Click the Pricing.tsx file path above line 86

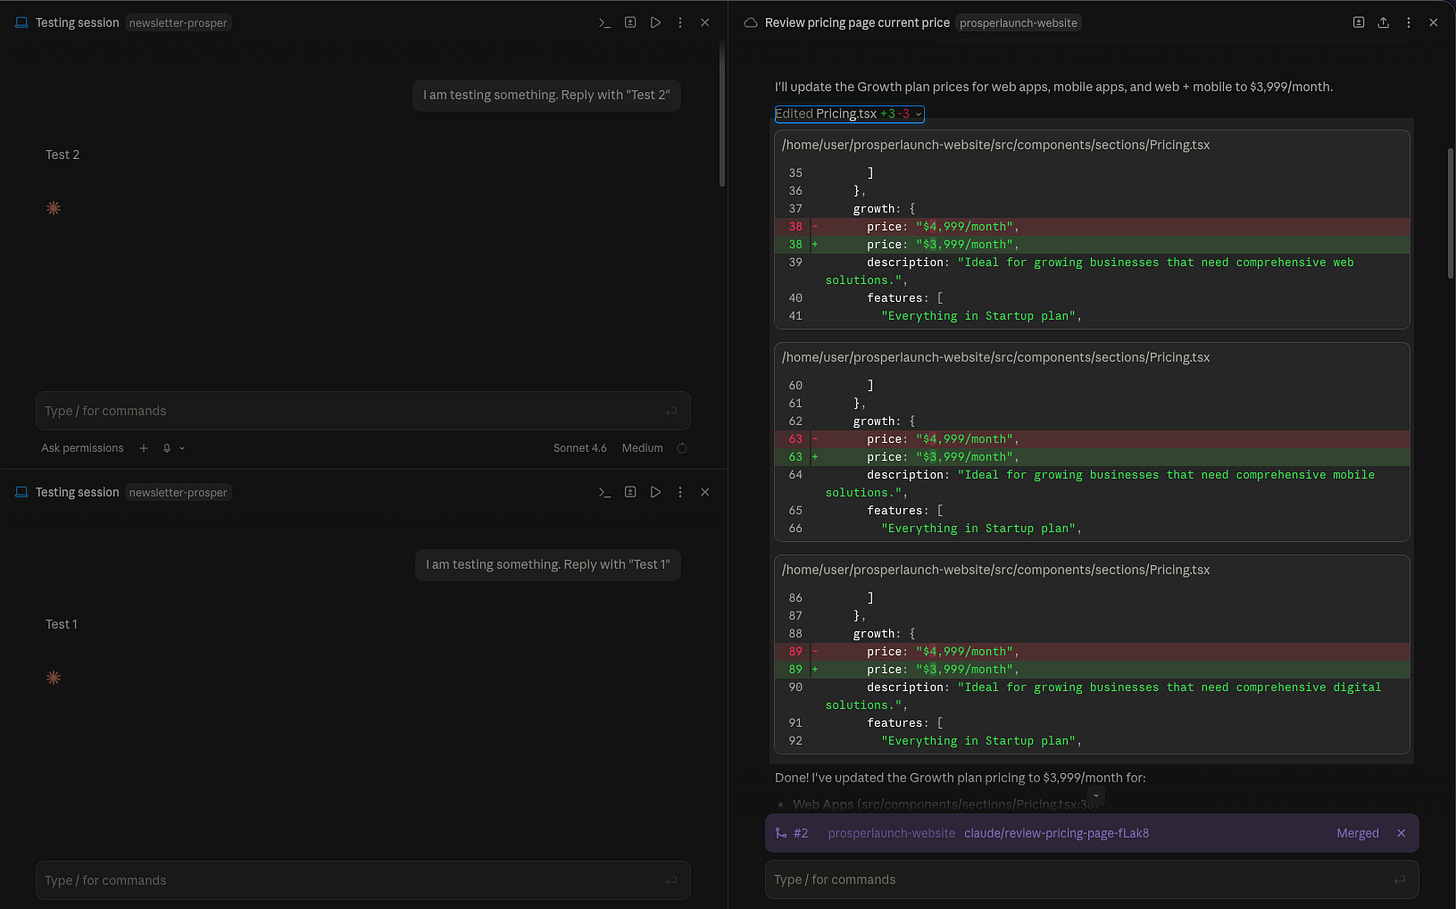tap(995, 570)
